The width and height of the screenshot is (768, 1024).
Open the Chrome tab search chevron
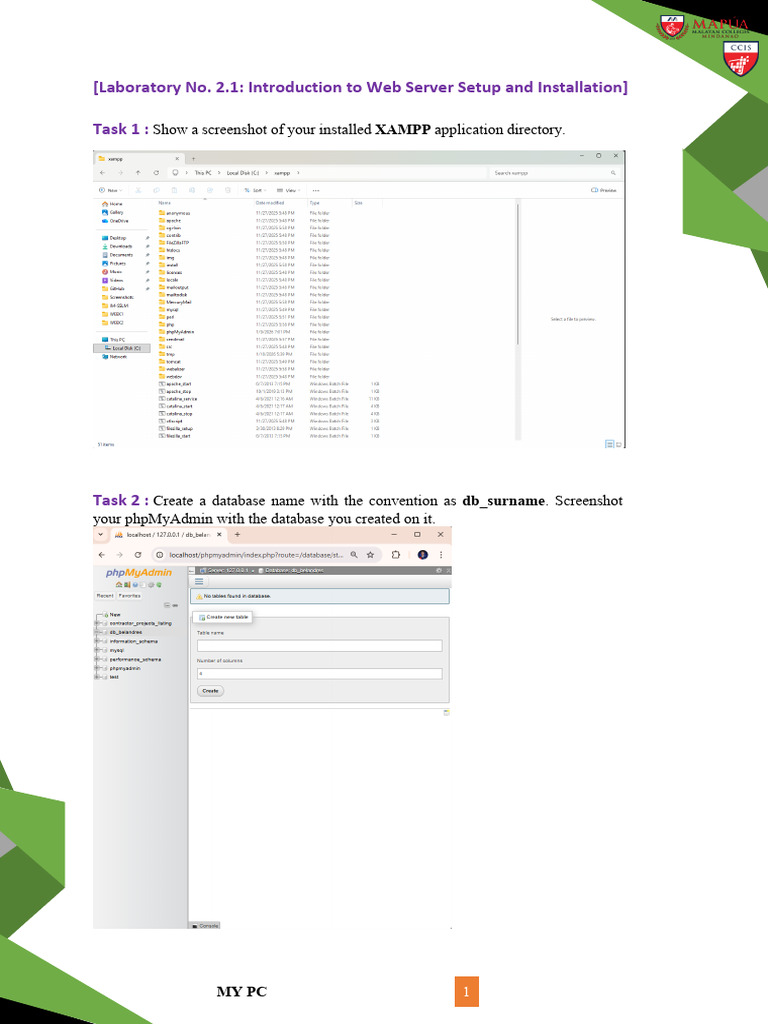101,534
